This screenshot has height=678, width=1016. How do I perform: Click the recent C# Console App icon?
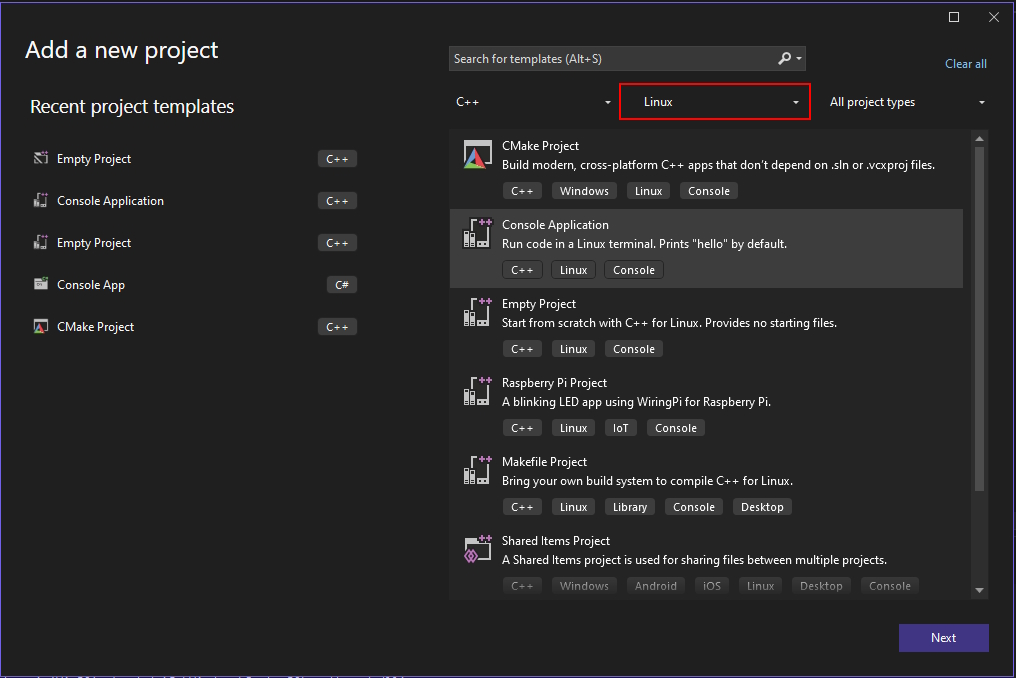41,284
